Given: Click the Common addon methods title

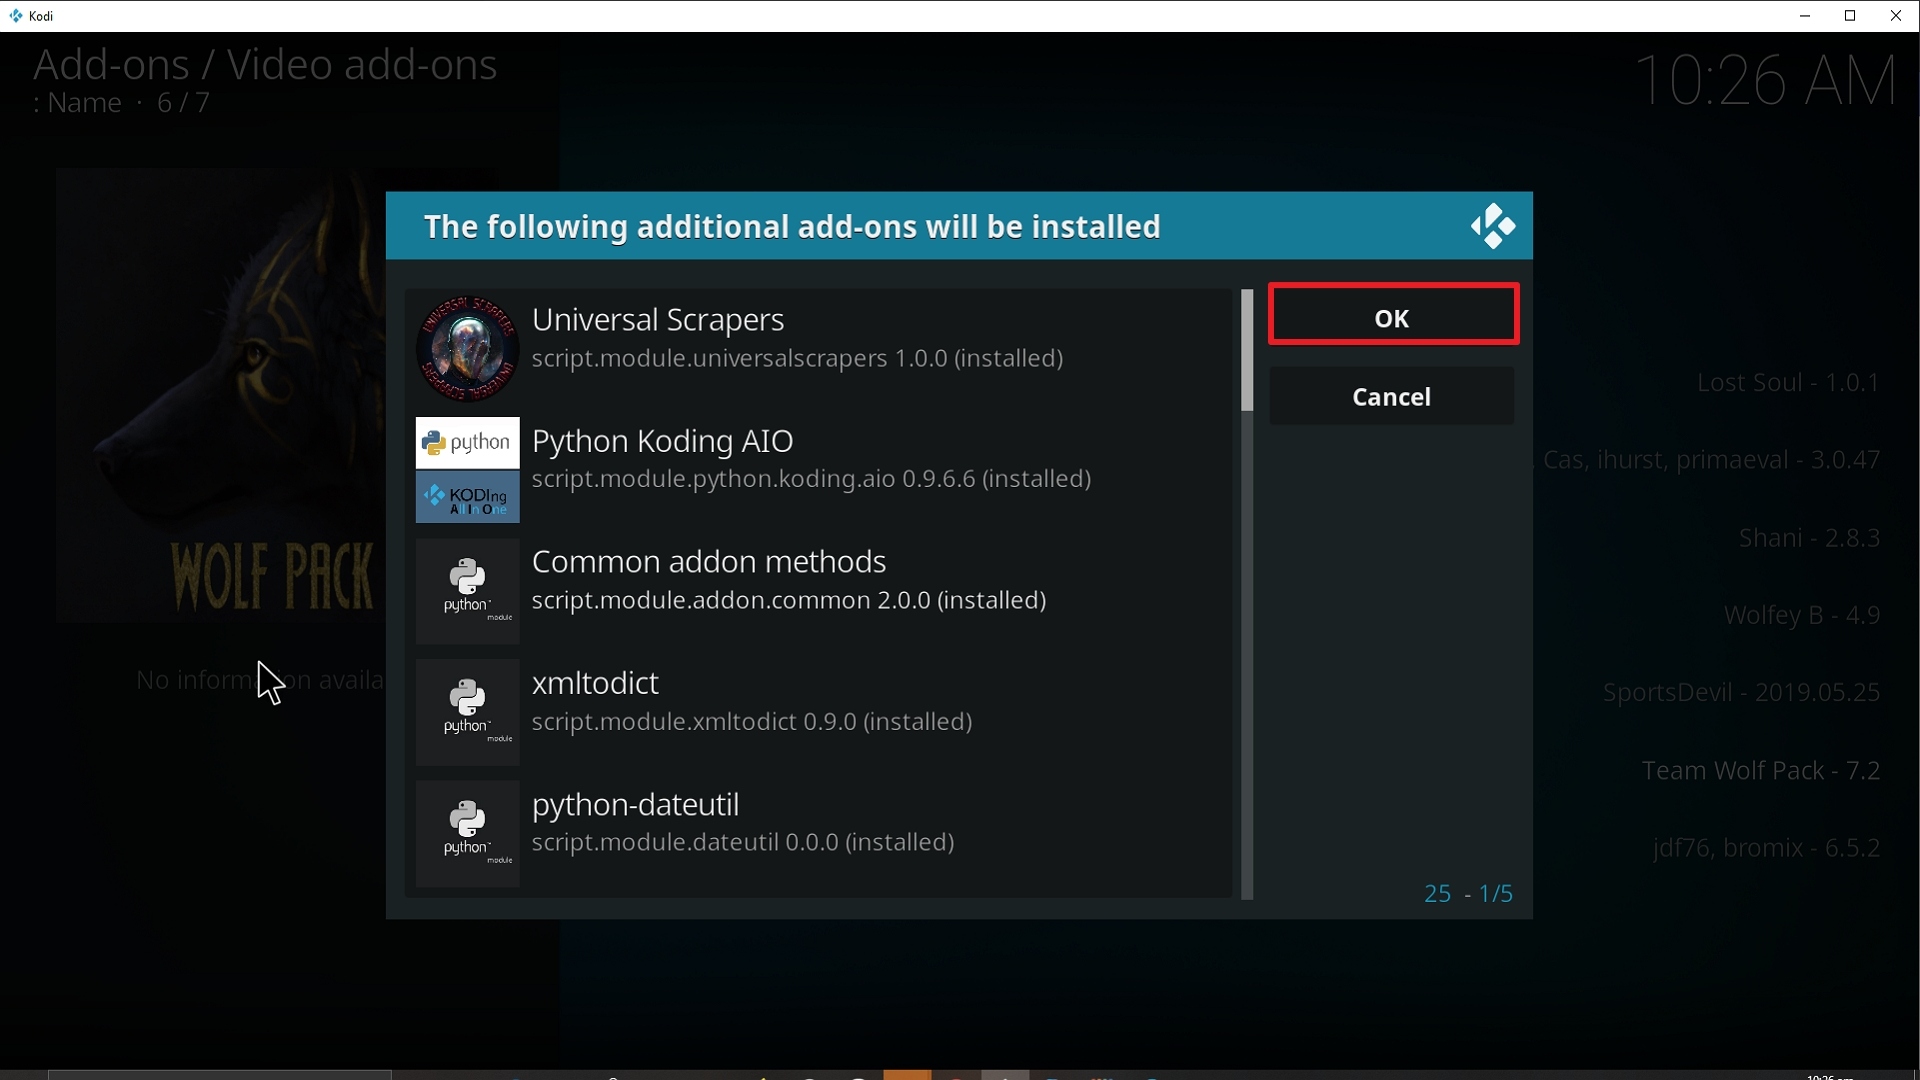Looking at the screenshot, I should [x=709, y=562].
